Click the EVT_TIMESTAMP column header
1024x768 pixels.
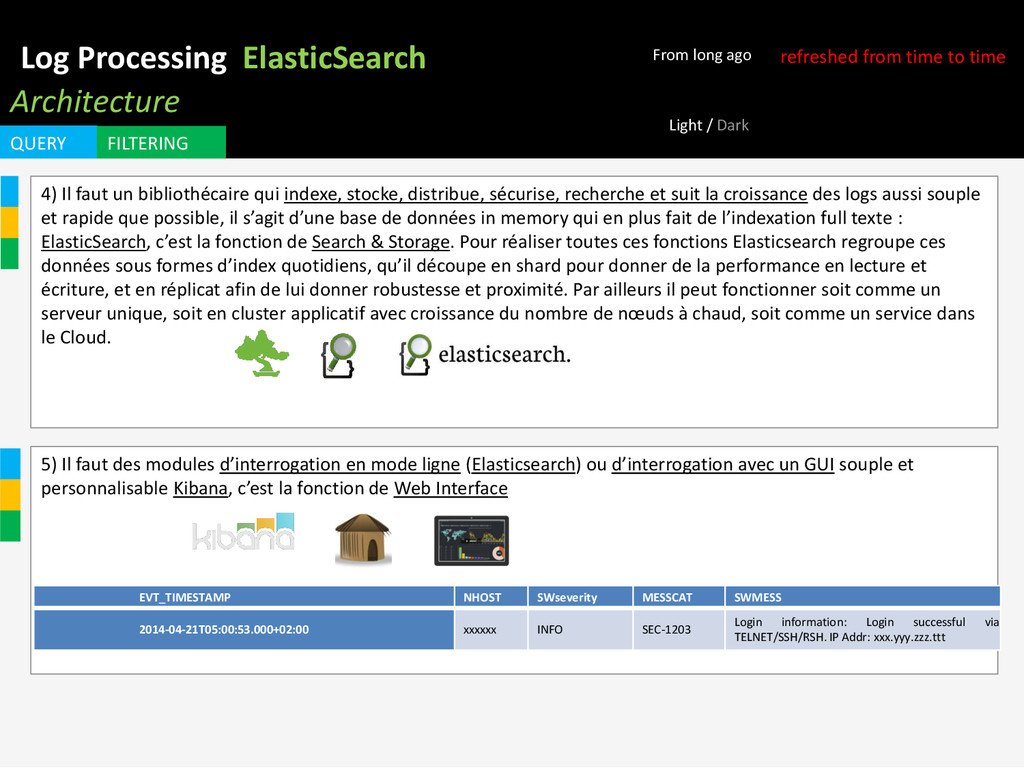tap(244, 597)
